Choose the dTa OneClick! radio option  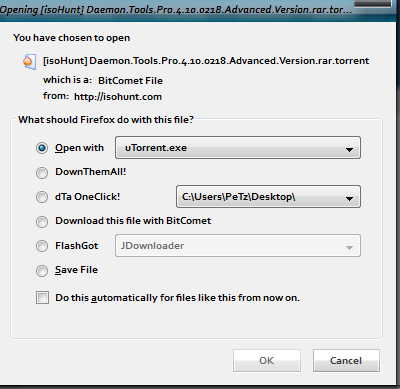42,197
